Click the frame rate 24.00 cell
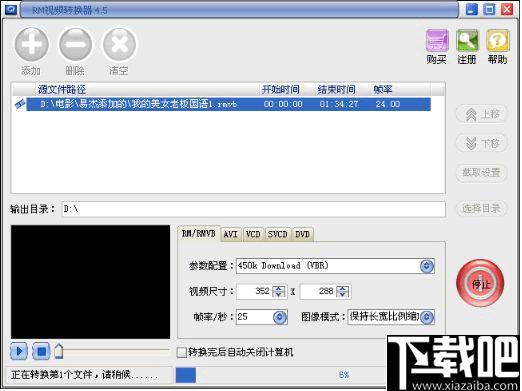This screenshot has height=391, width=522. 388,104
